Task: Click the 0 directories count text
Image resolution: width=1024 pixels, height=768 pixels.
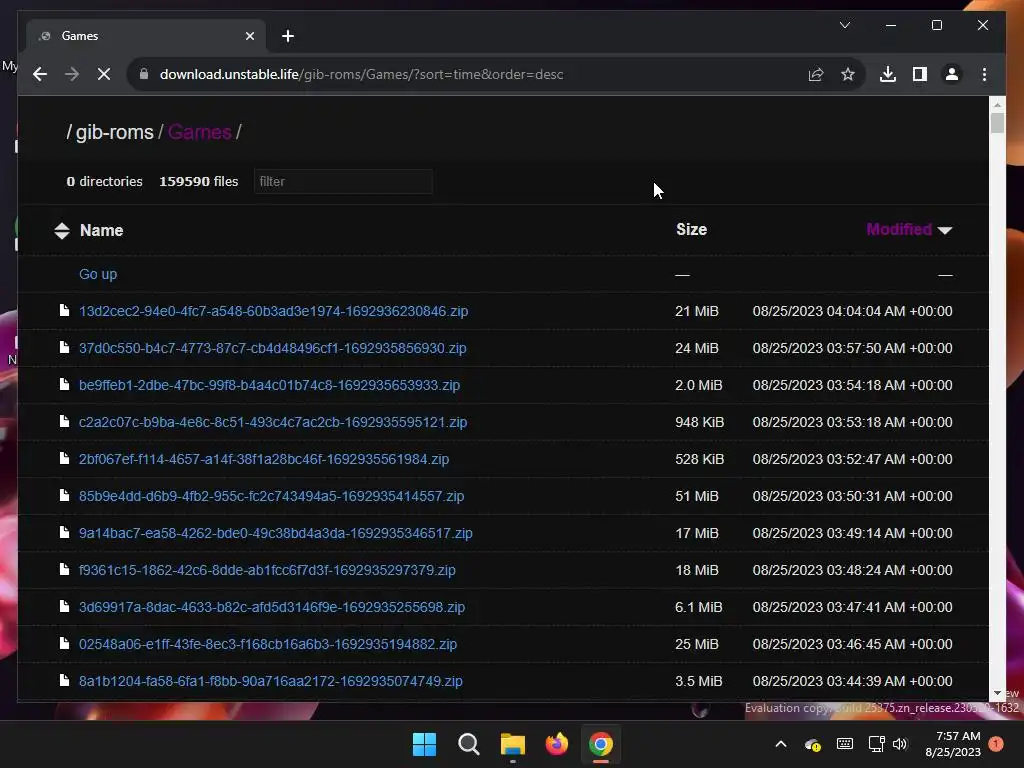Action: point(104,182)
